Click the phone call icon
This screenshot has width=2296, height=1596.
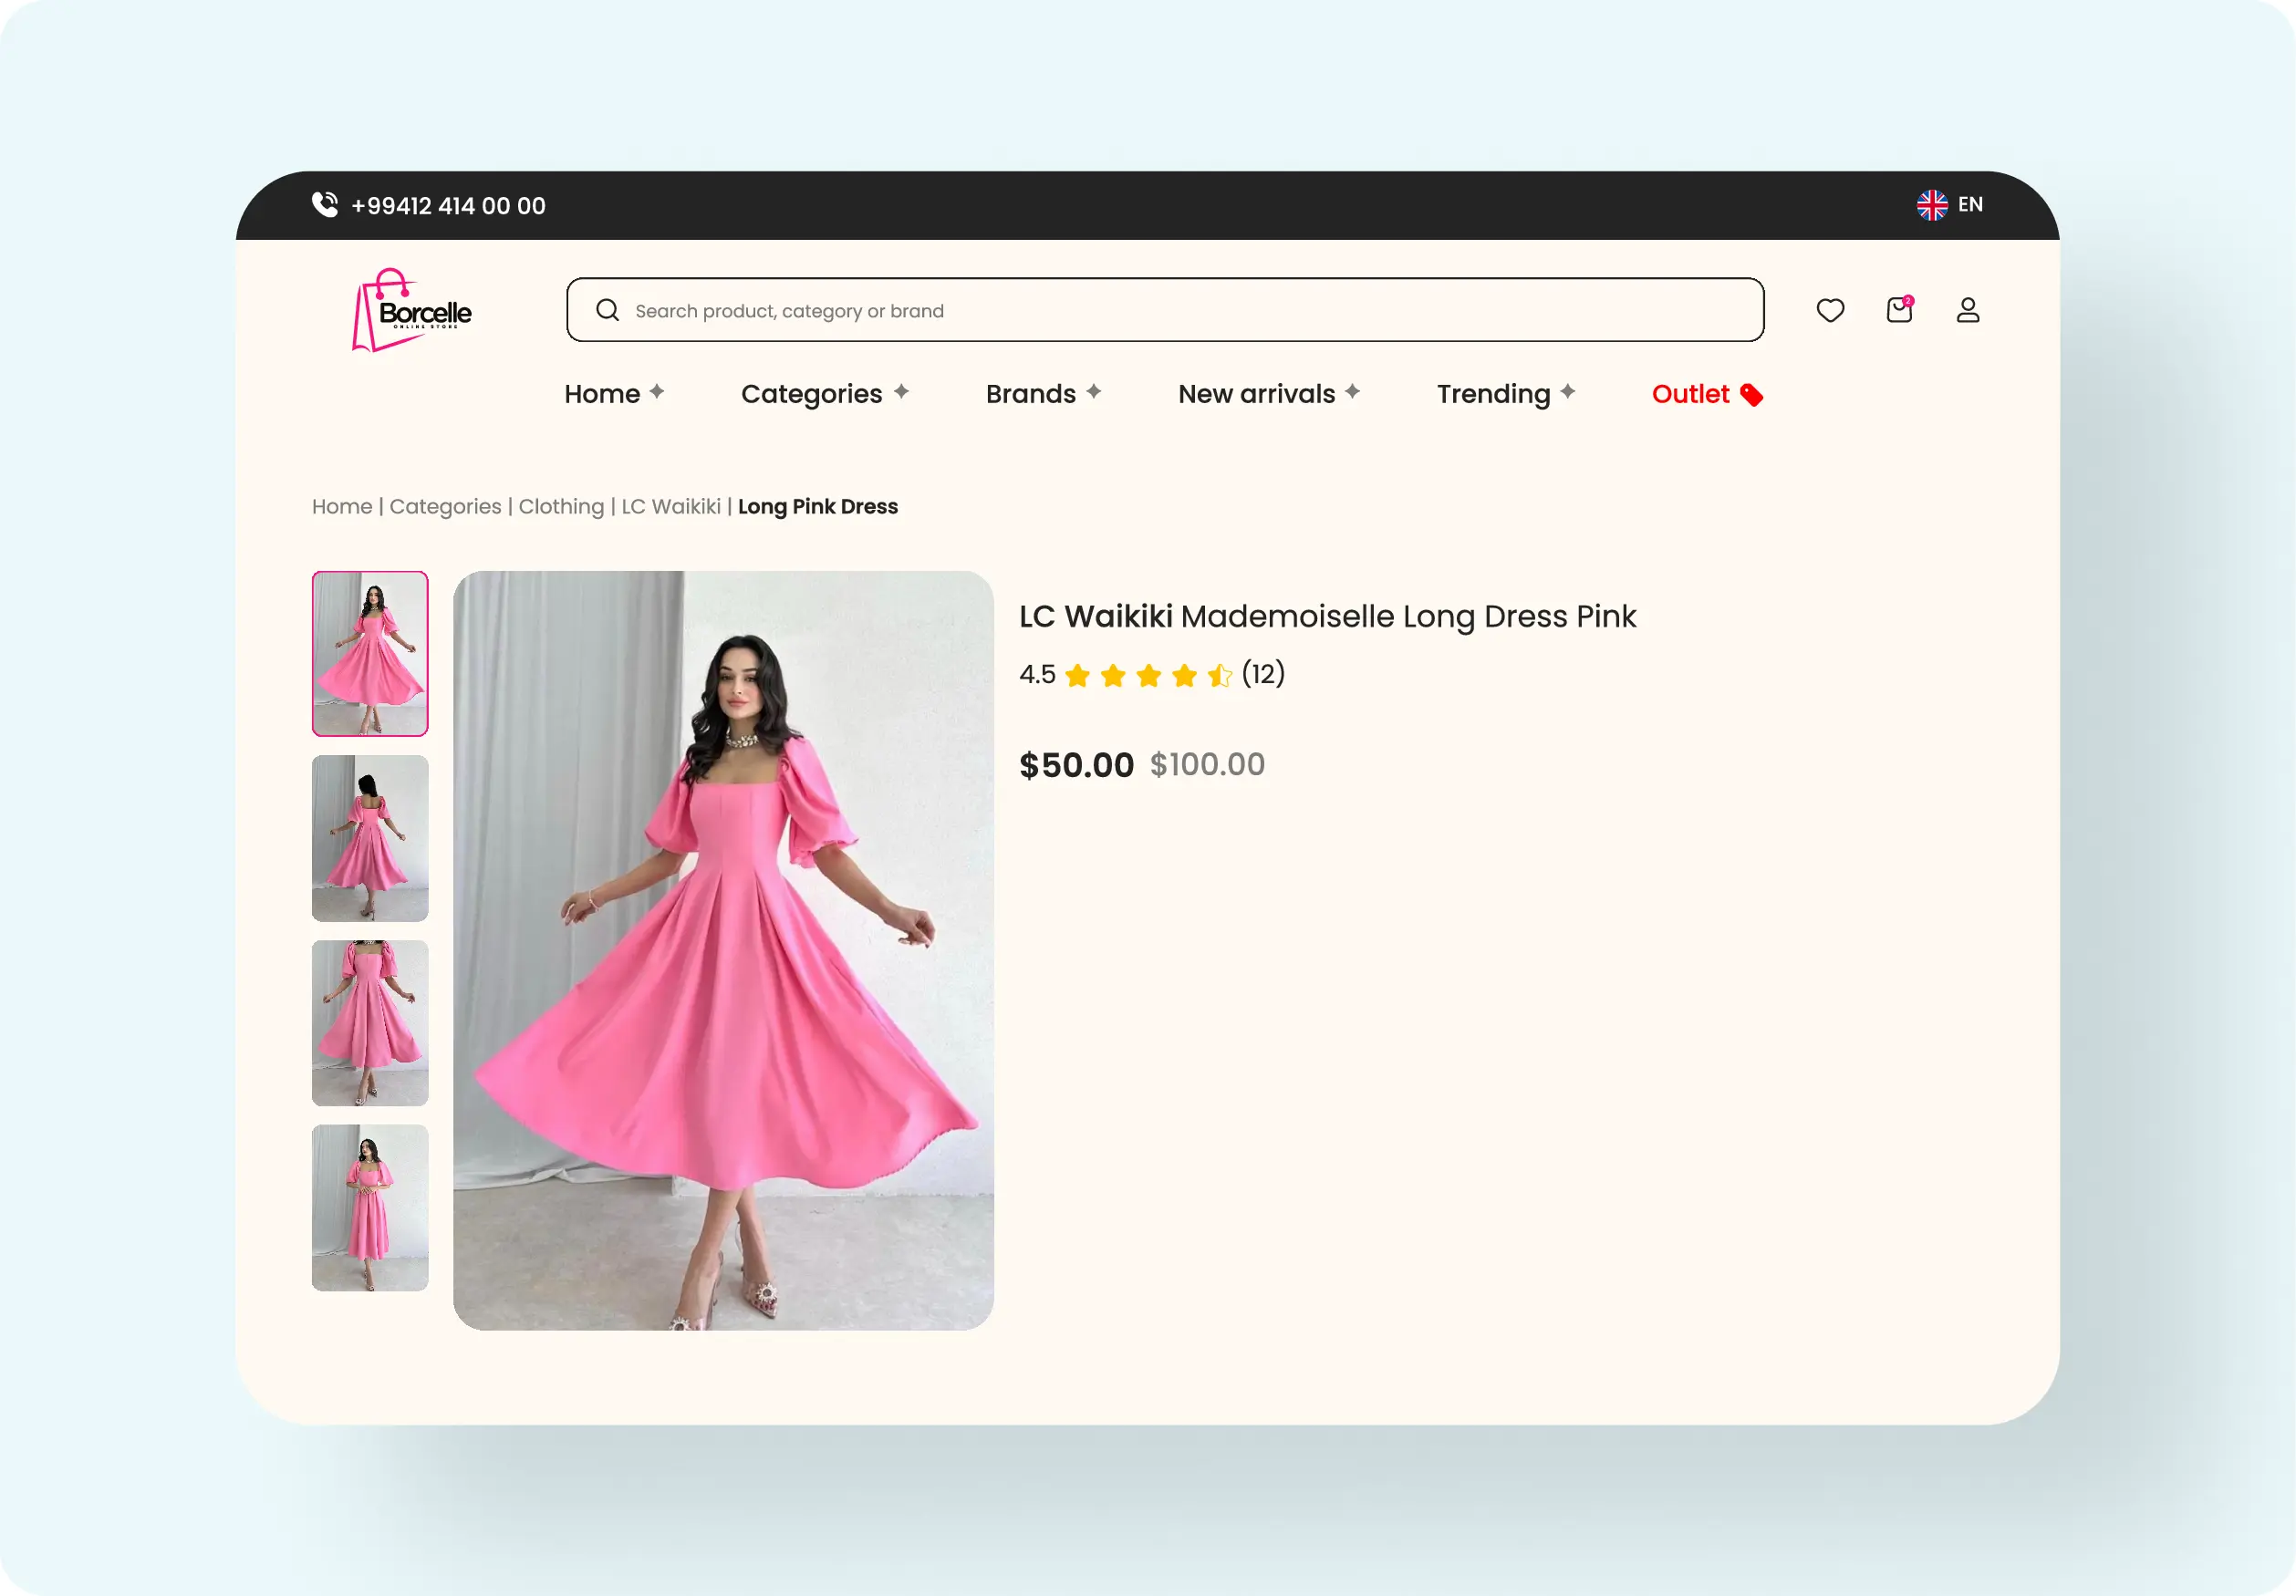(325, 205)
